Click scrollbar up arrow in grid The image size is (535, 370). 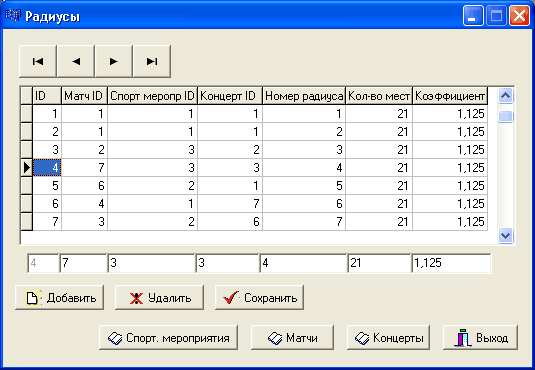click(x=505, y=96)
